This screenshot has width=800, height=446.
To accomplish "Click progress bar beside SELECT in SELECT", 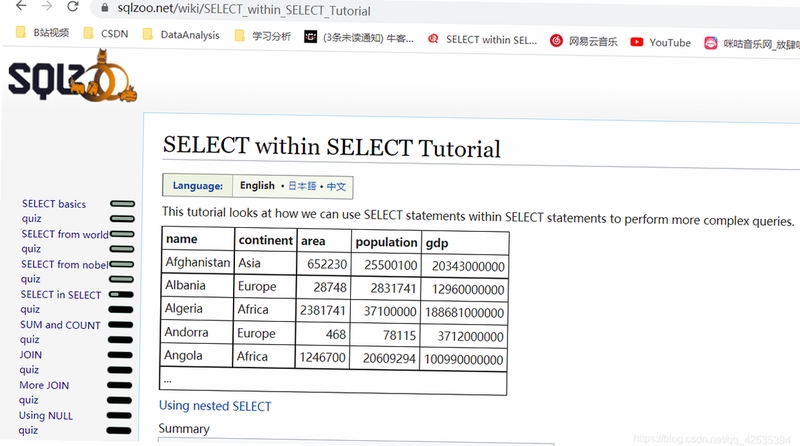I will (121, 294).
